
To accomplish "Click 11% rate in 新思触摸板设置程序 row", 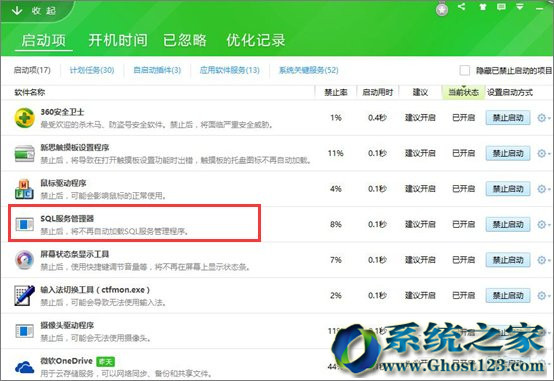I will tap(336, 153).
